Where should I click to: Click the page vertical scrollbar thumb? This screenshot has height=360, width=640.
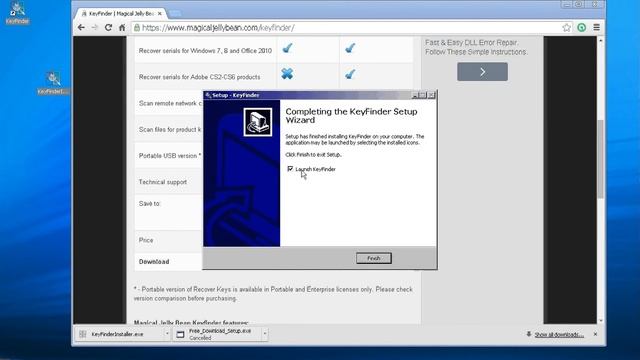click(600, 159)
